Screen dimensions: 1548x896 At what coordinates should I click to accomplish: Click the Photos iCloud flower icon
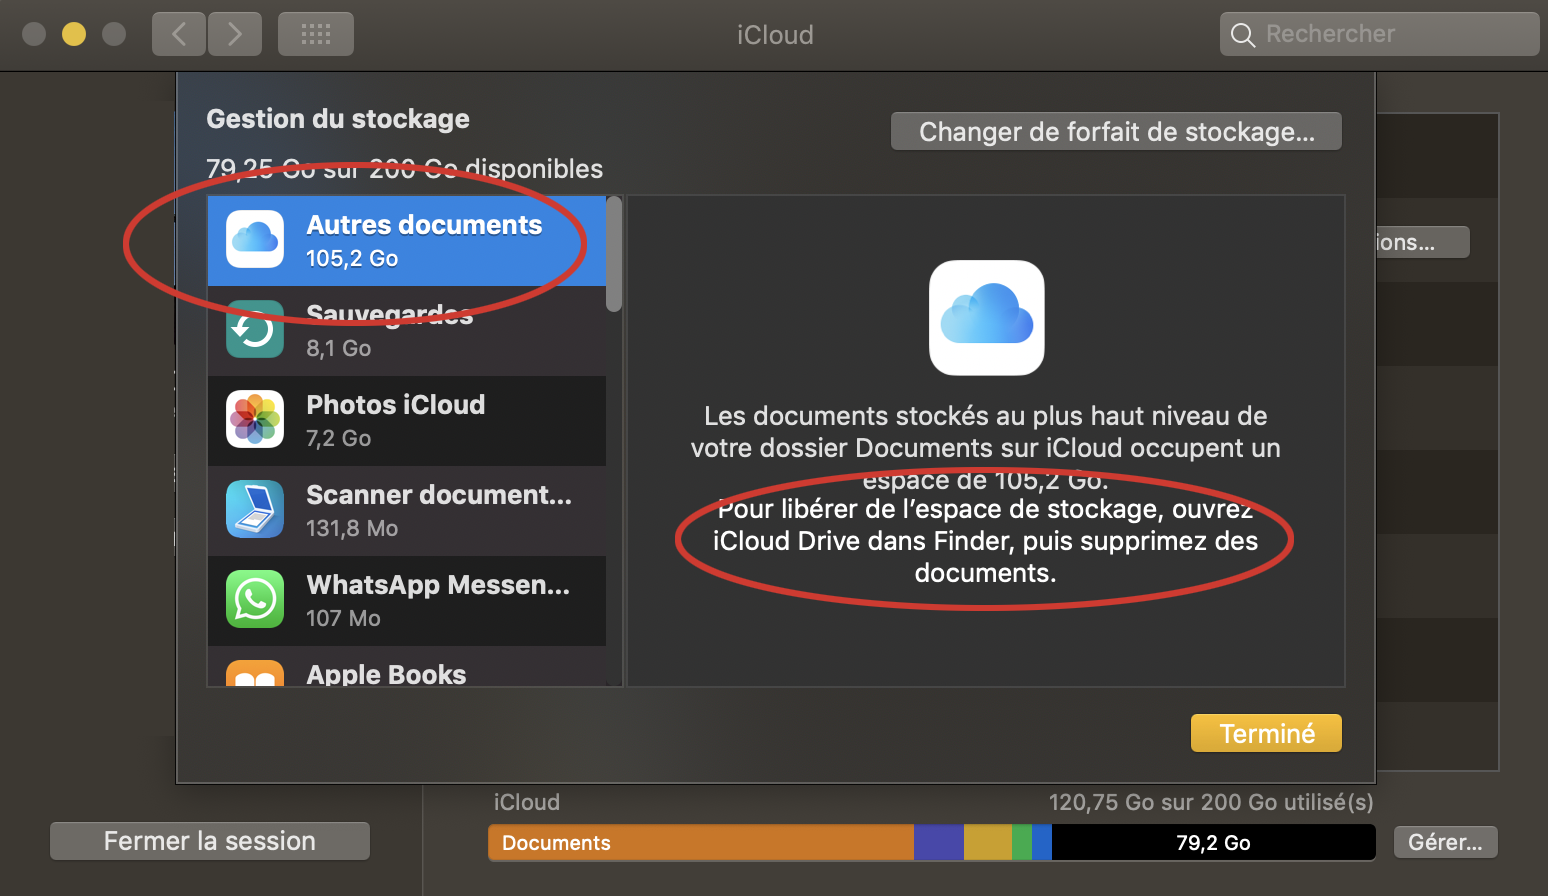[x=255, y=420]
